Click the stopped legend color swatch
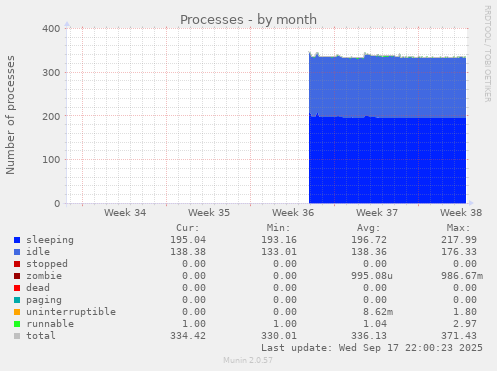Viewport: 497px width, 371px height. tap(17, 264)
